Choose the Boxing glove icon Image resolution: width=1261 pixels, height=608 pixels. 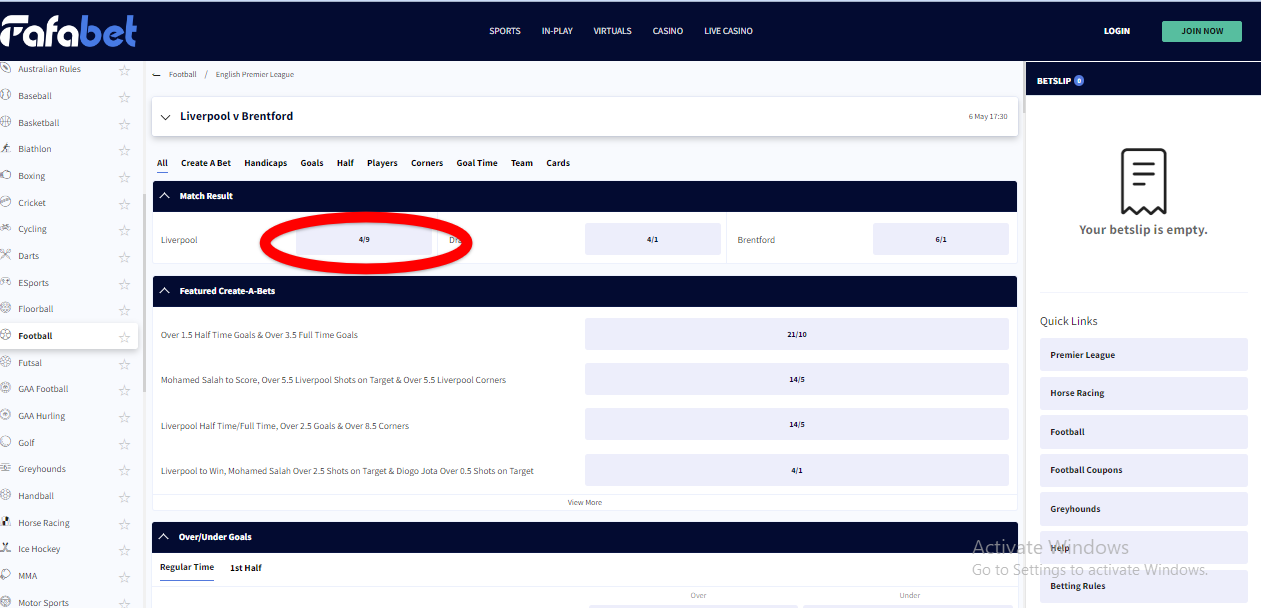point(6,176)
